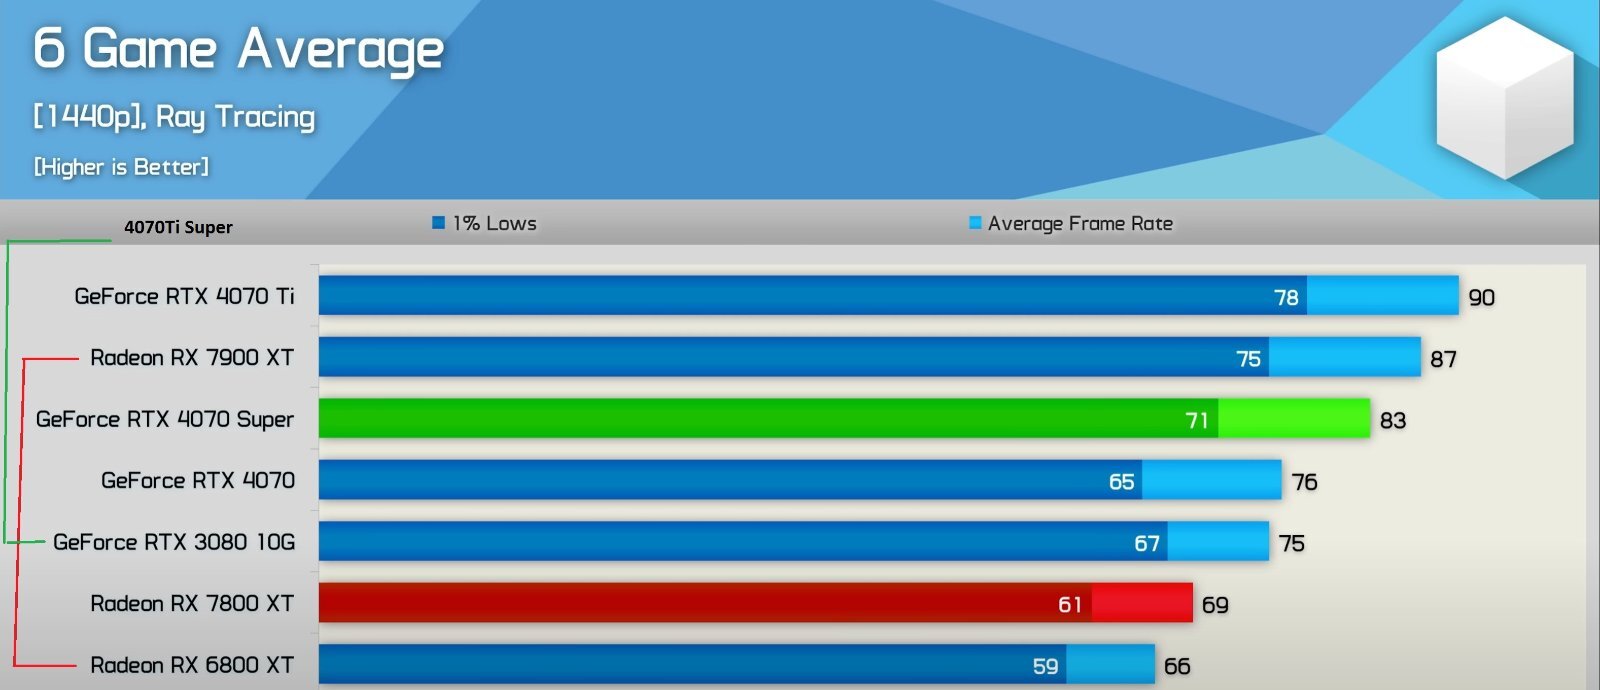Click the 'Radeon RX 6800 XT' label

point(192,665)
